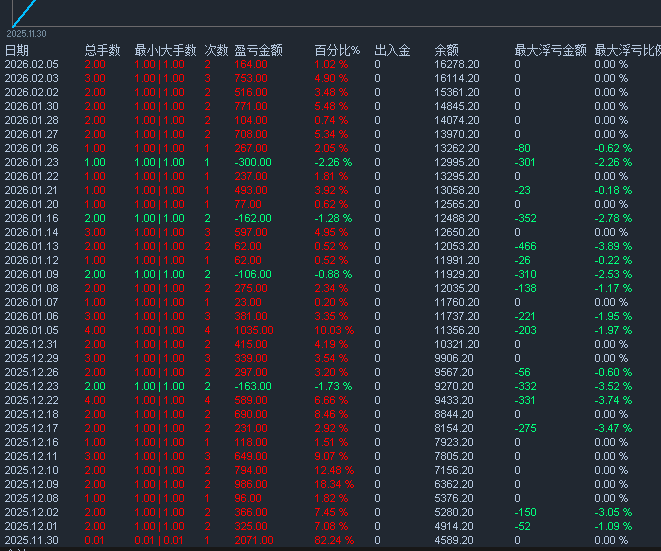Select the 2026.01.23 loss row date
The height and width of the screenshot is (551, 661).
tap(32, 162)
